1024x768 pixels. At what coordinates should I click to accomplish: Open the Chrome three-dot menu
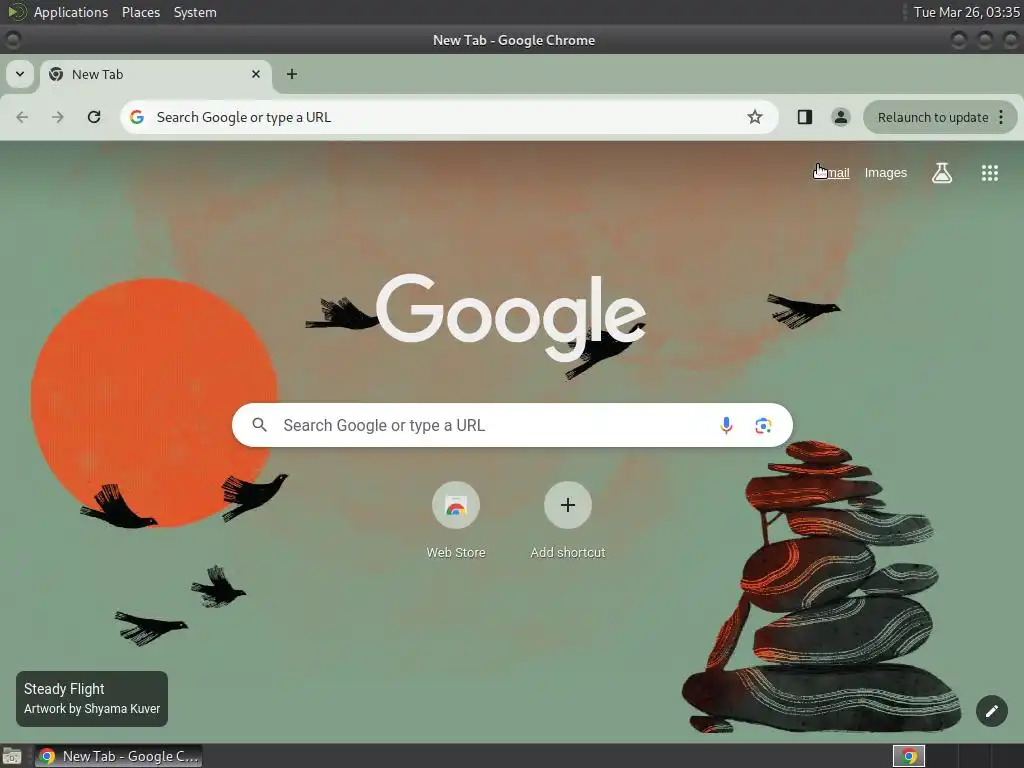tap(1001, 117)
